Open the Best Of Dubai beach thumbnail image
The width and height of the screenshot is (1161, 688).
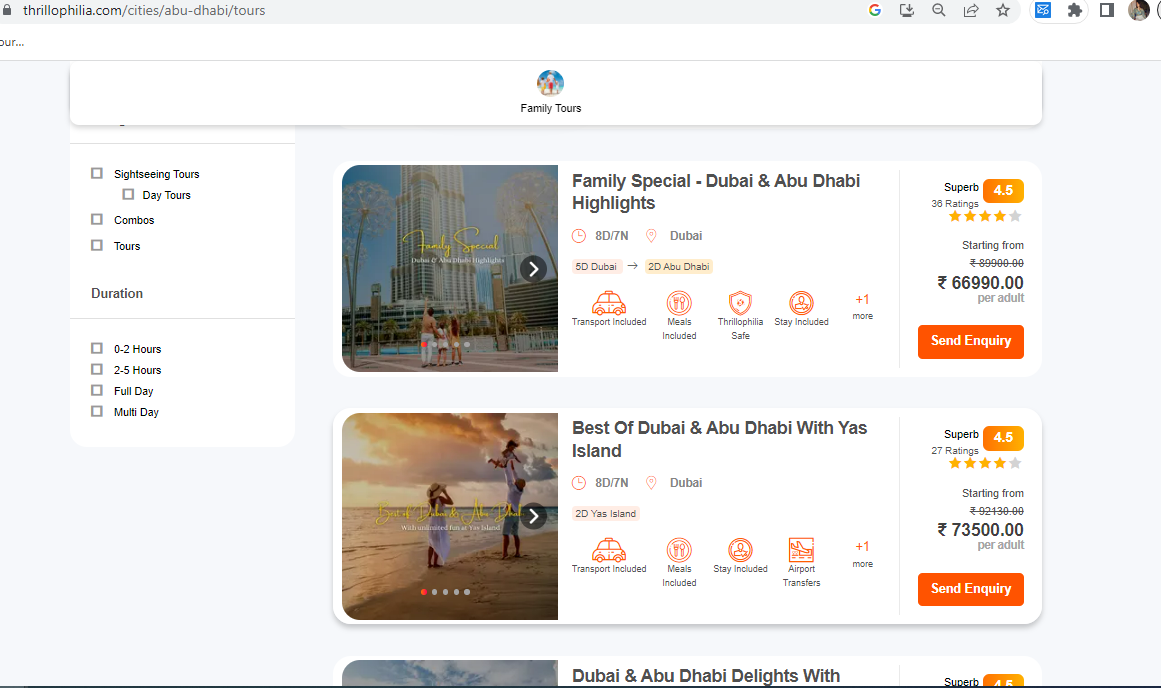click(x=449, y=516)
